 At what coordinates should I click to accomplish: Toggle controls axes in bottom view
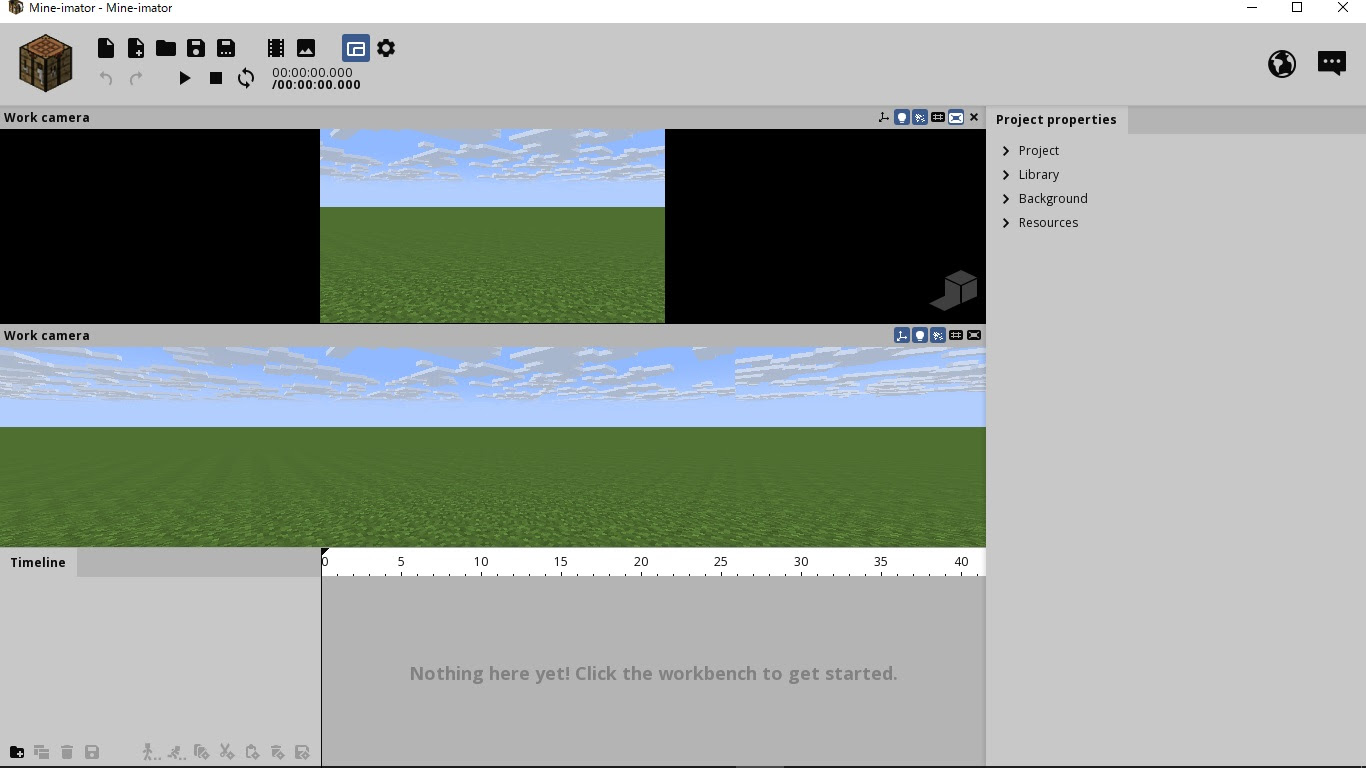pyautogui.click(x=902, y=335)
